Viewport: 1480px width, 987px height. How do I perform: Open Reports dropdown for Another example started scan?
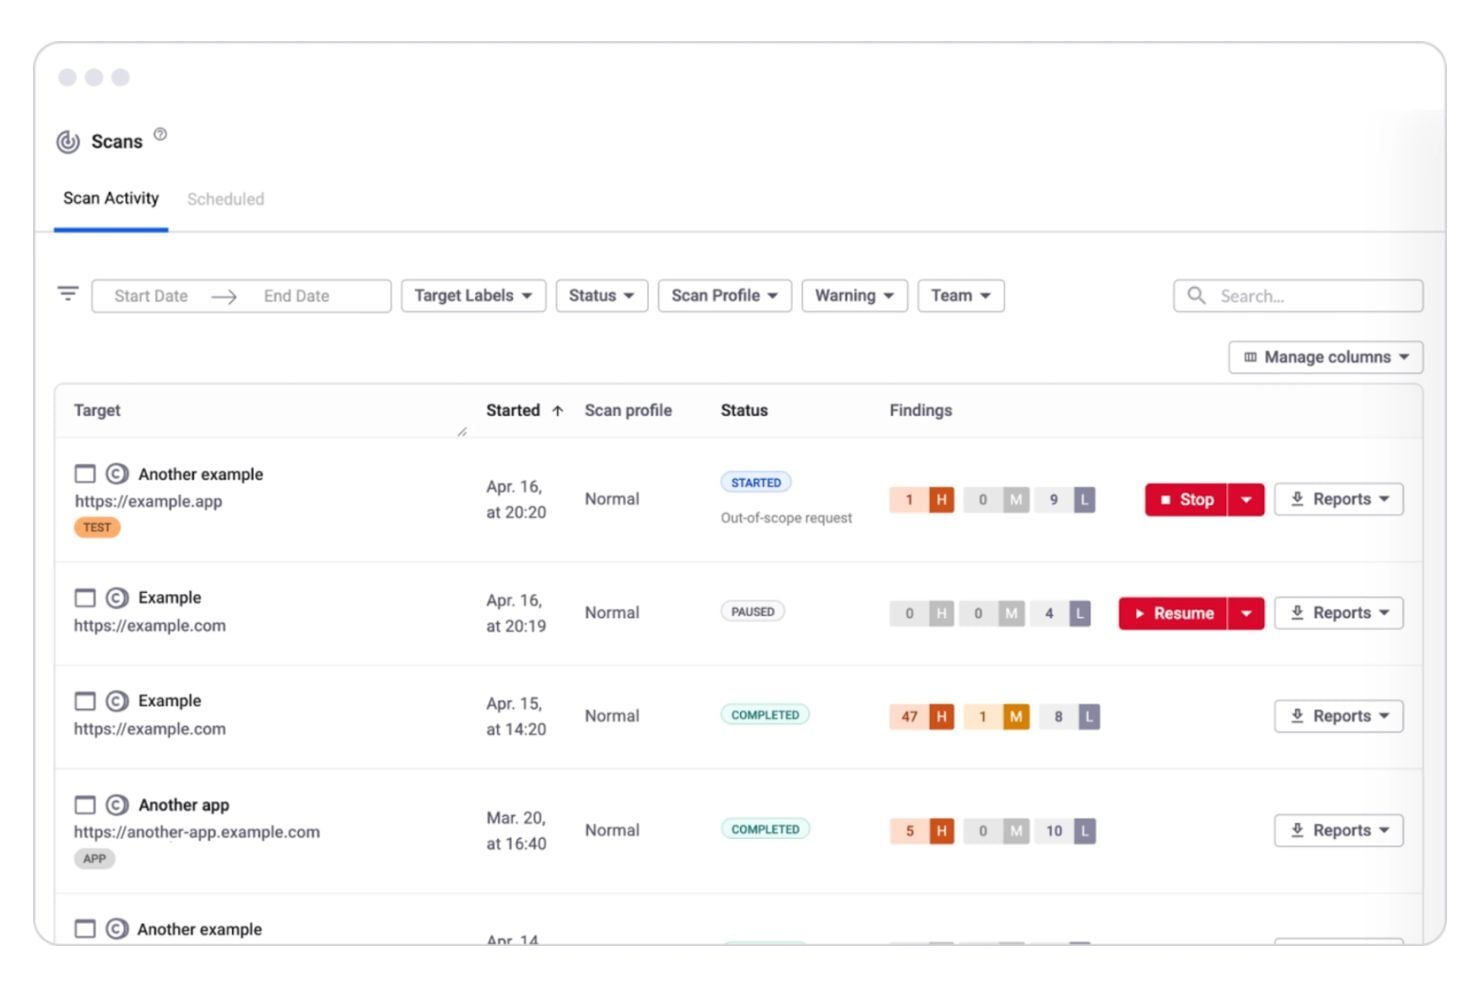pos(1338,499)
